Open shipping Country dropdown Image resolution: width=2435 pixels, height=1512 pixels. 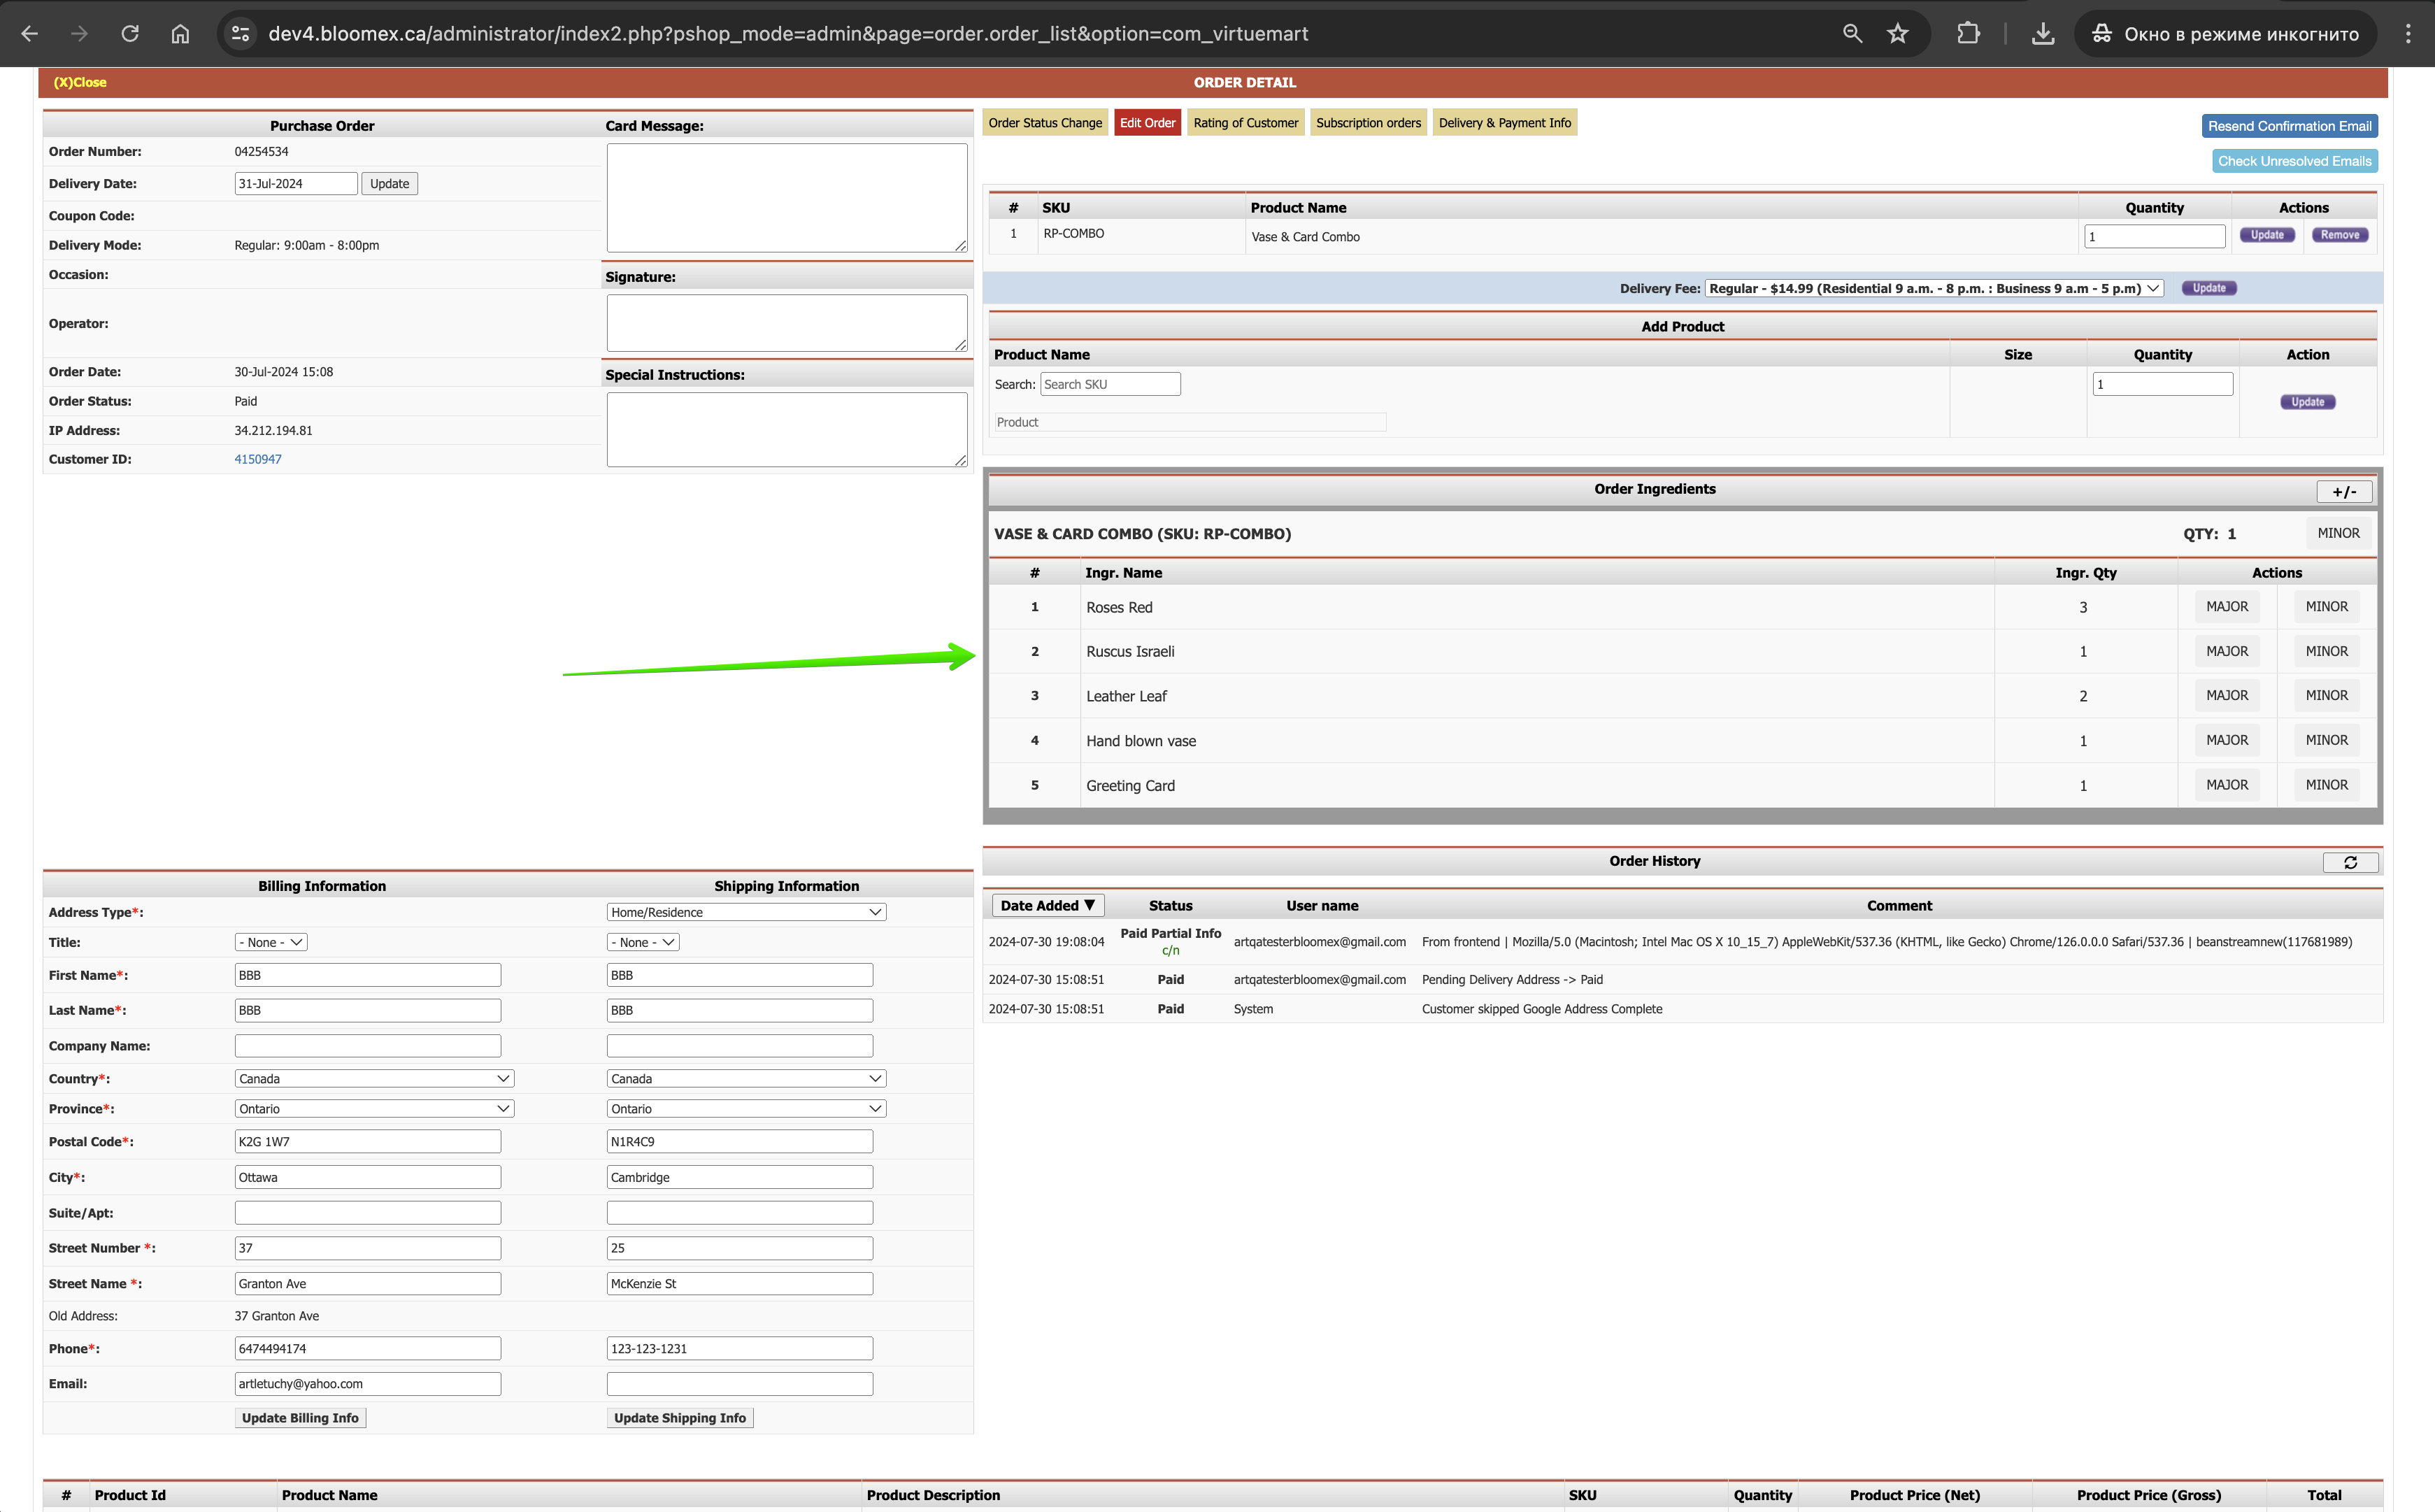coord(746,1078)
